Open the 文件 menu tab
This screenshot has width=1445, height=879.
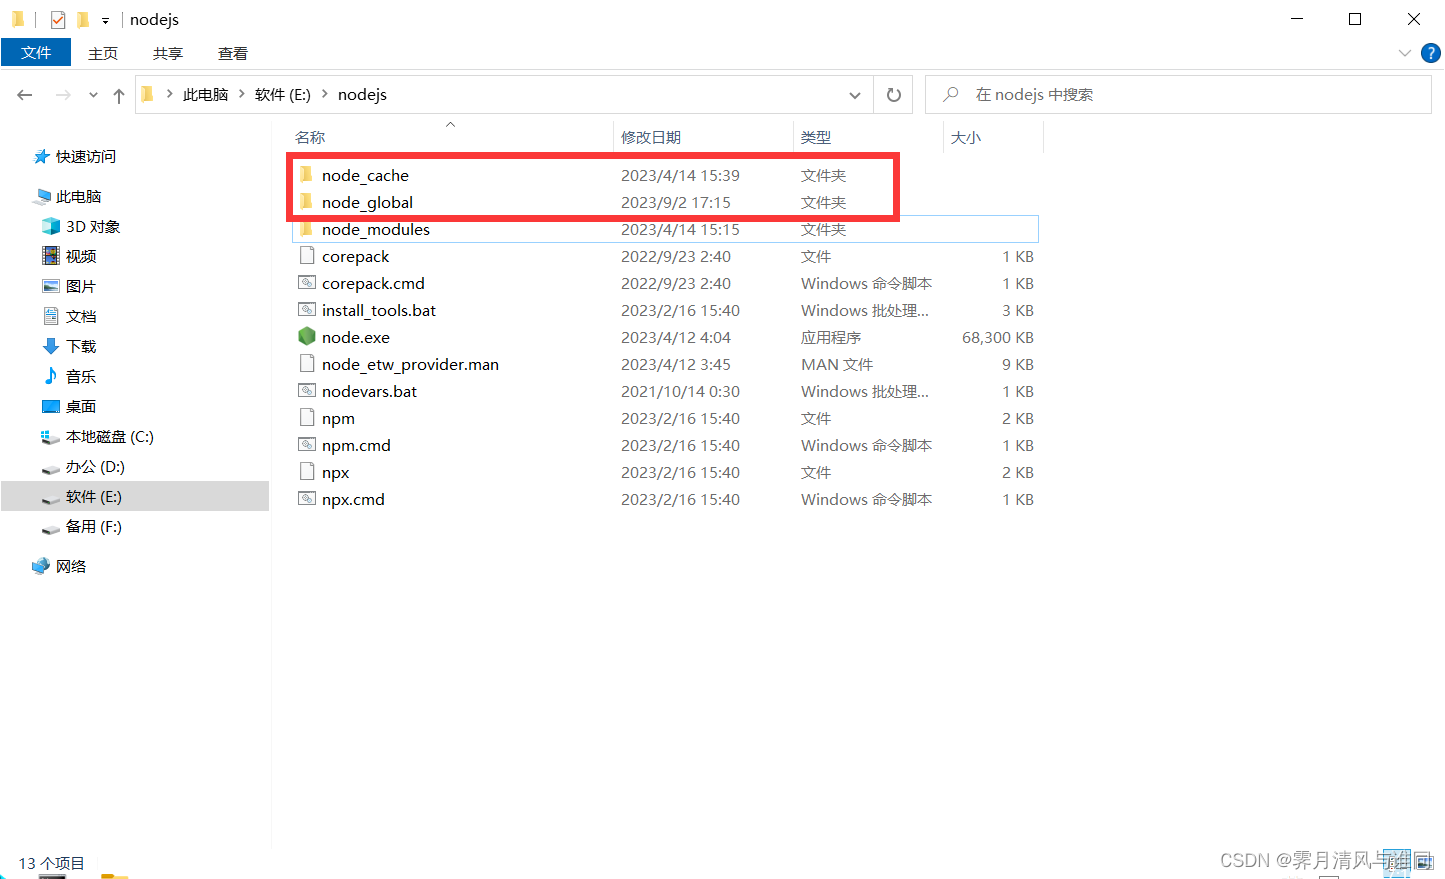tap(36, 53)
